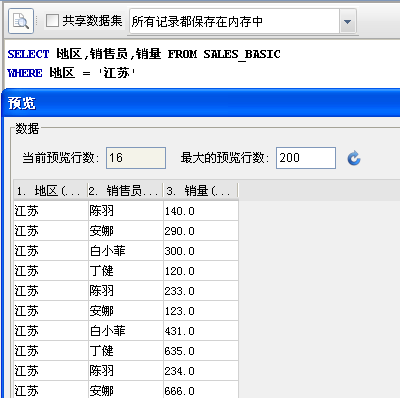Select the cell with value 140.0
This screenshot has height=398, width=400.
coord(201,211)
